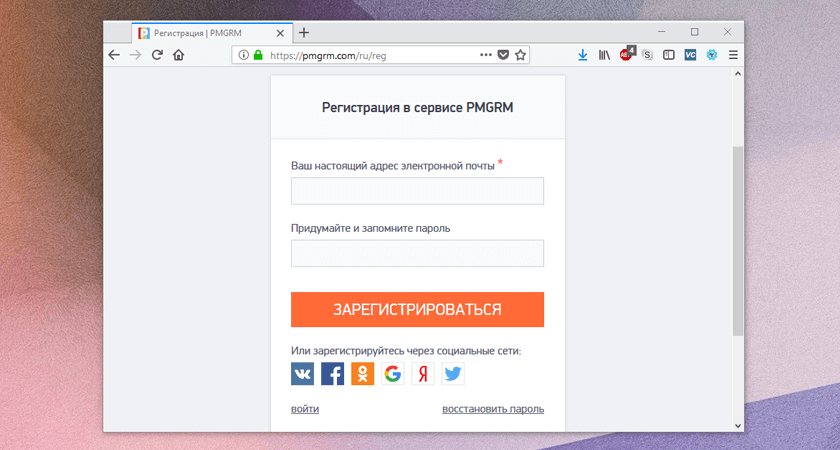Register via Odnoklassniki icon

click(x=363, y=374)
